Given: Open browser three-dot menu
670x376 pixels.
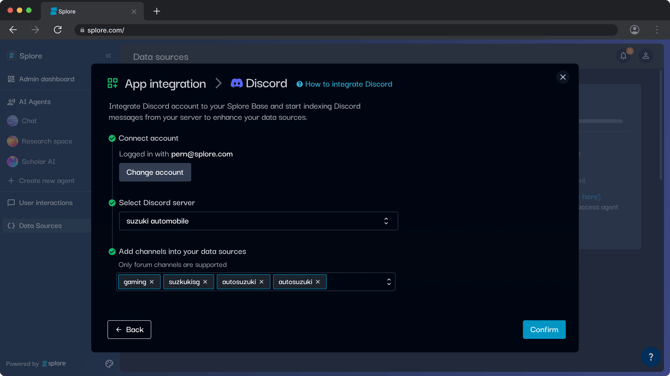Looking at the screenshot, I should point(657,30).
